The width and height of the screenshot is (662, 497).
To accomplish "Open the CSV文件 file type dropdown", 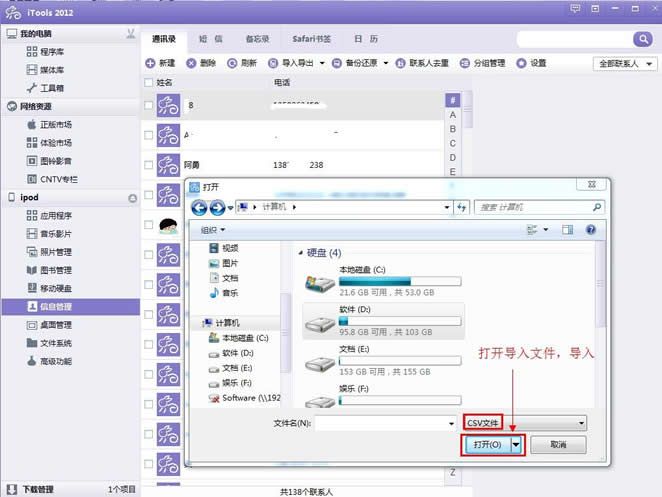I will coord(525,423).
